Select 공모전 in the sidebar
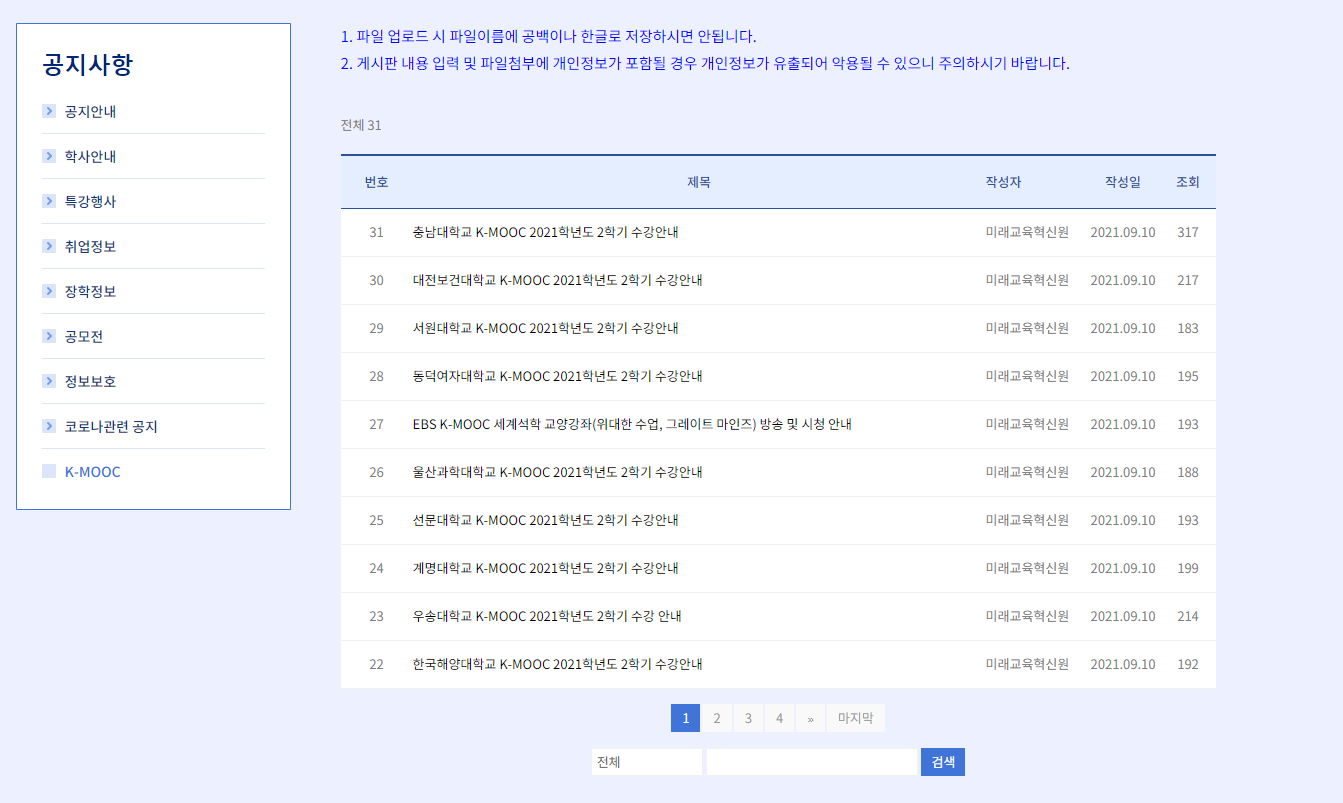 click(x=84, y=336)
